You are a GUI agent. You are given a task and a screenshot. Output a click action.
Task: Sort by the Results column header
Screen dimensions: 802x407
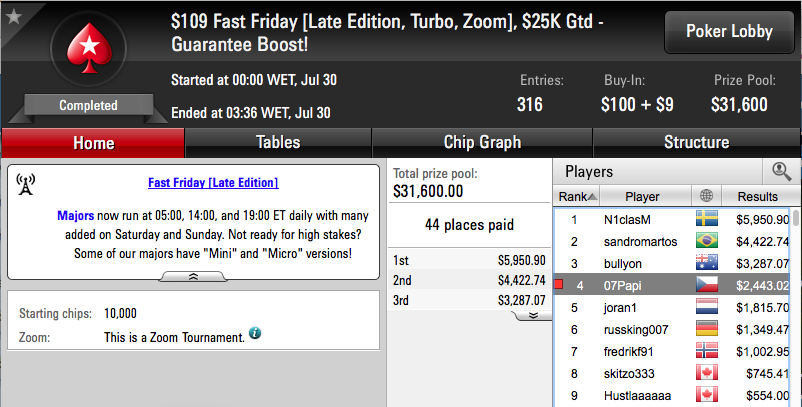(x=758, y=196)
